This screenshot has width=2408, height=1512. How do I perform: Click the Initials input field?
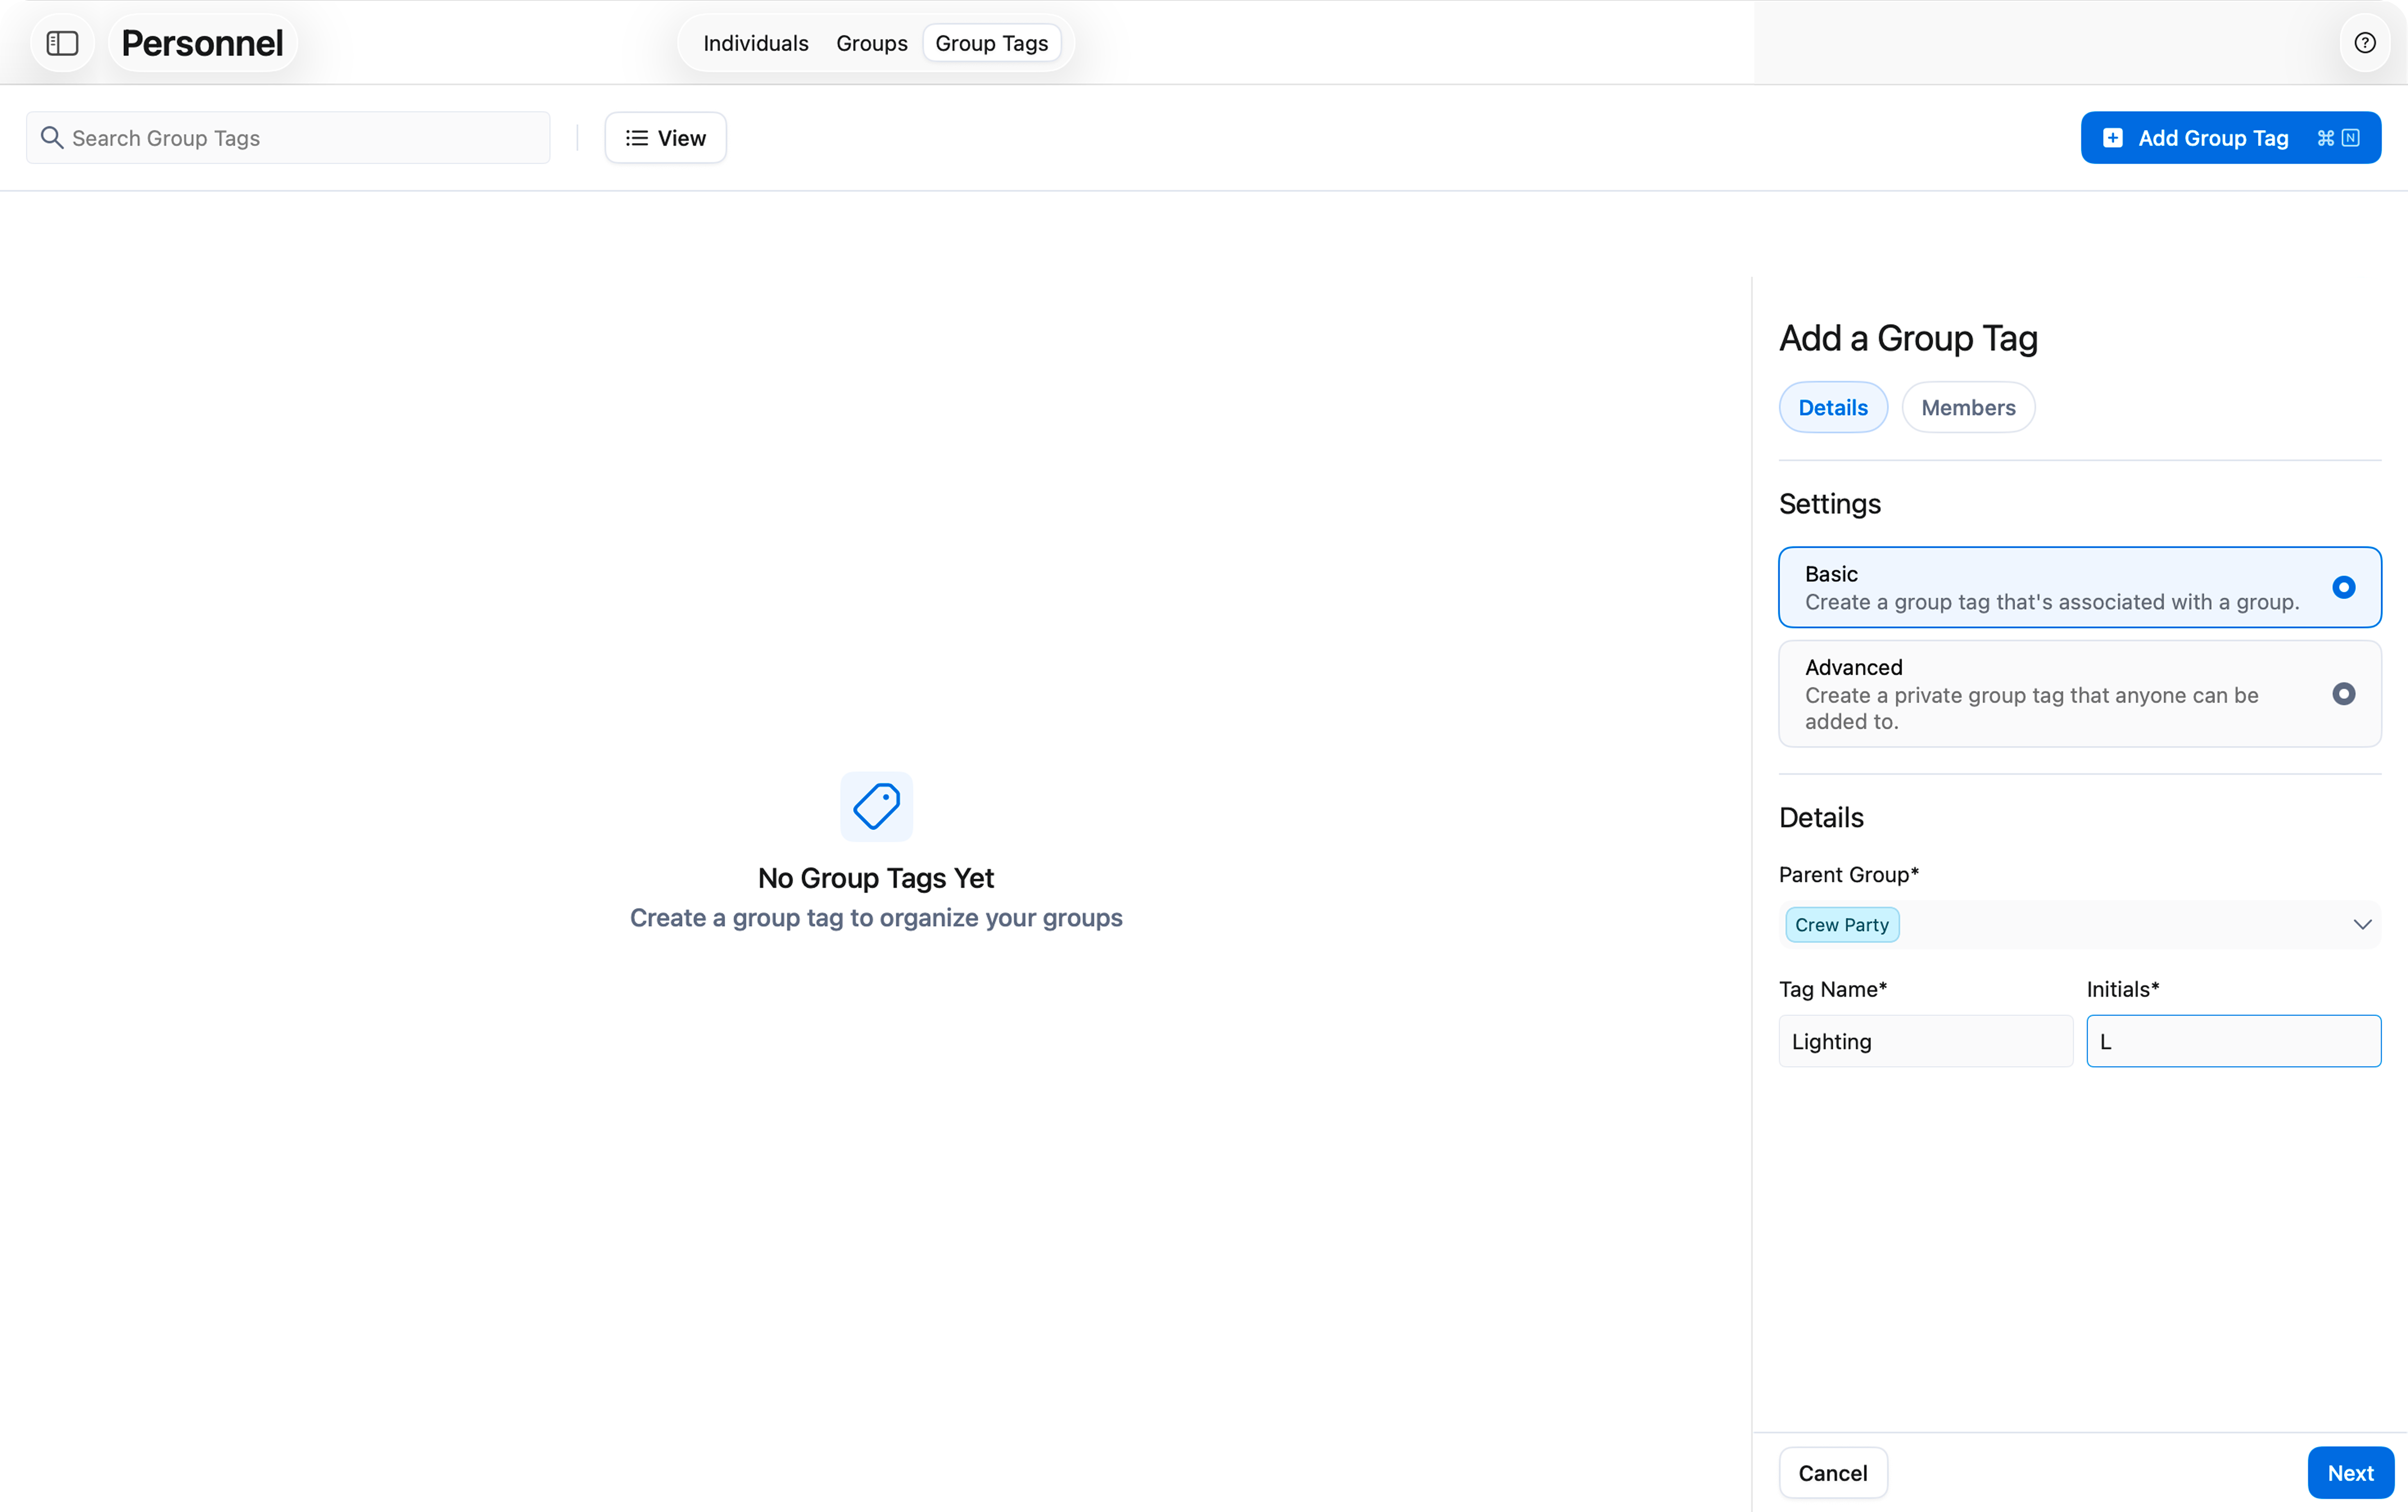coord(2233,1041)
